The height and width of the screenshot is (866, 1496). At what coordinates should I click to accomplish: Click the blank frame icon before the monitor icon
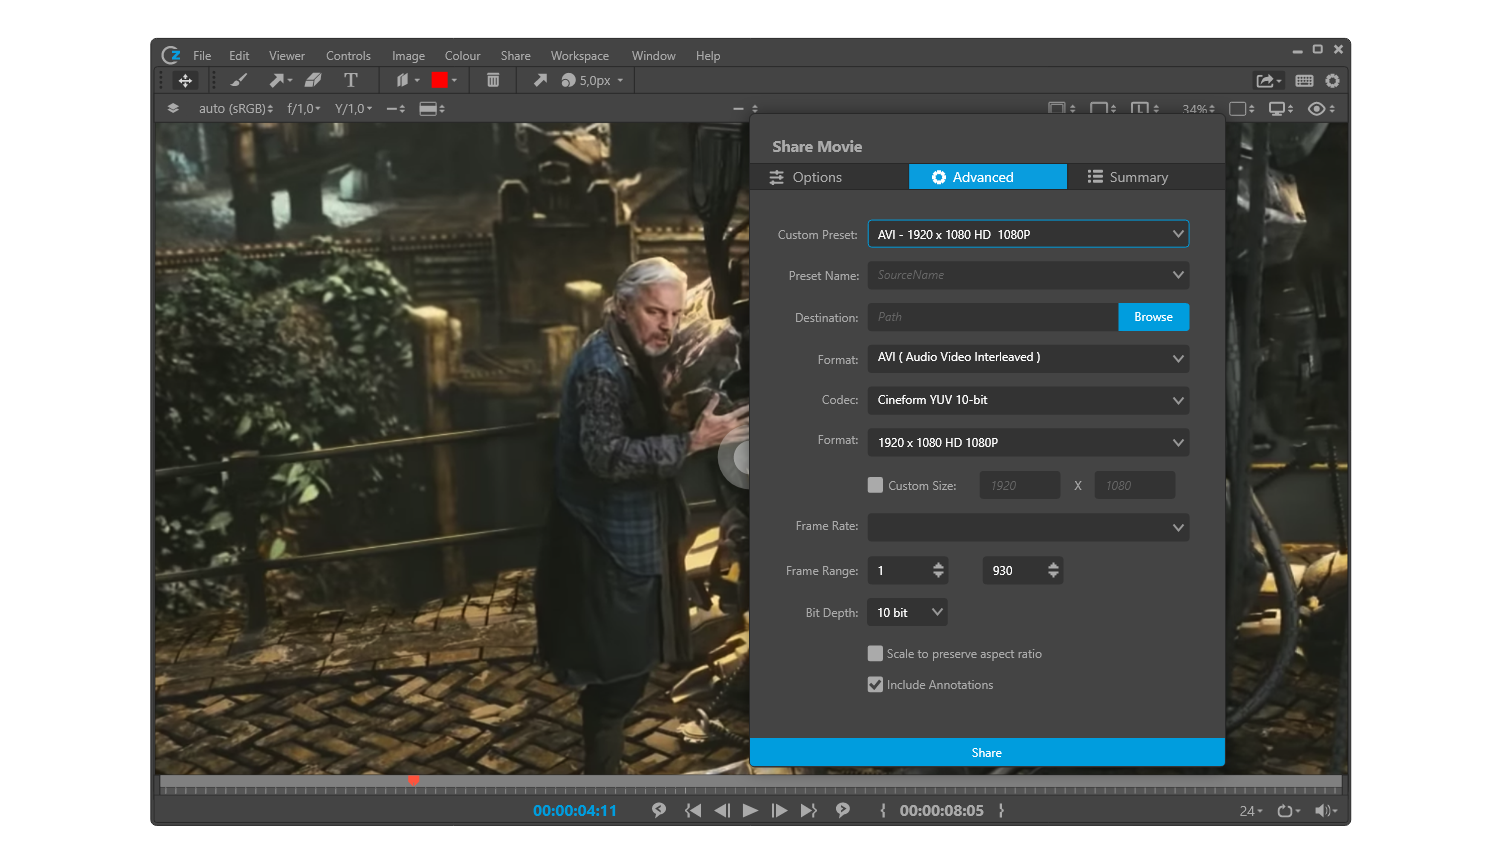click(x=1241, y=109)
